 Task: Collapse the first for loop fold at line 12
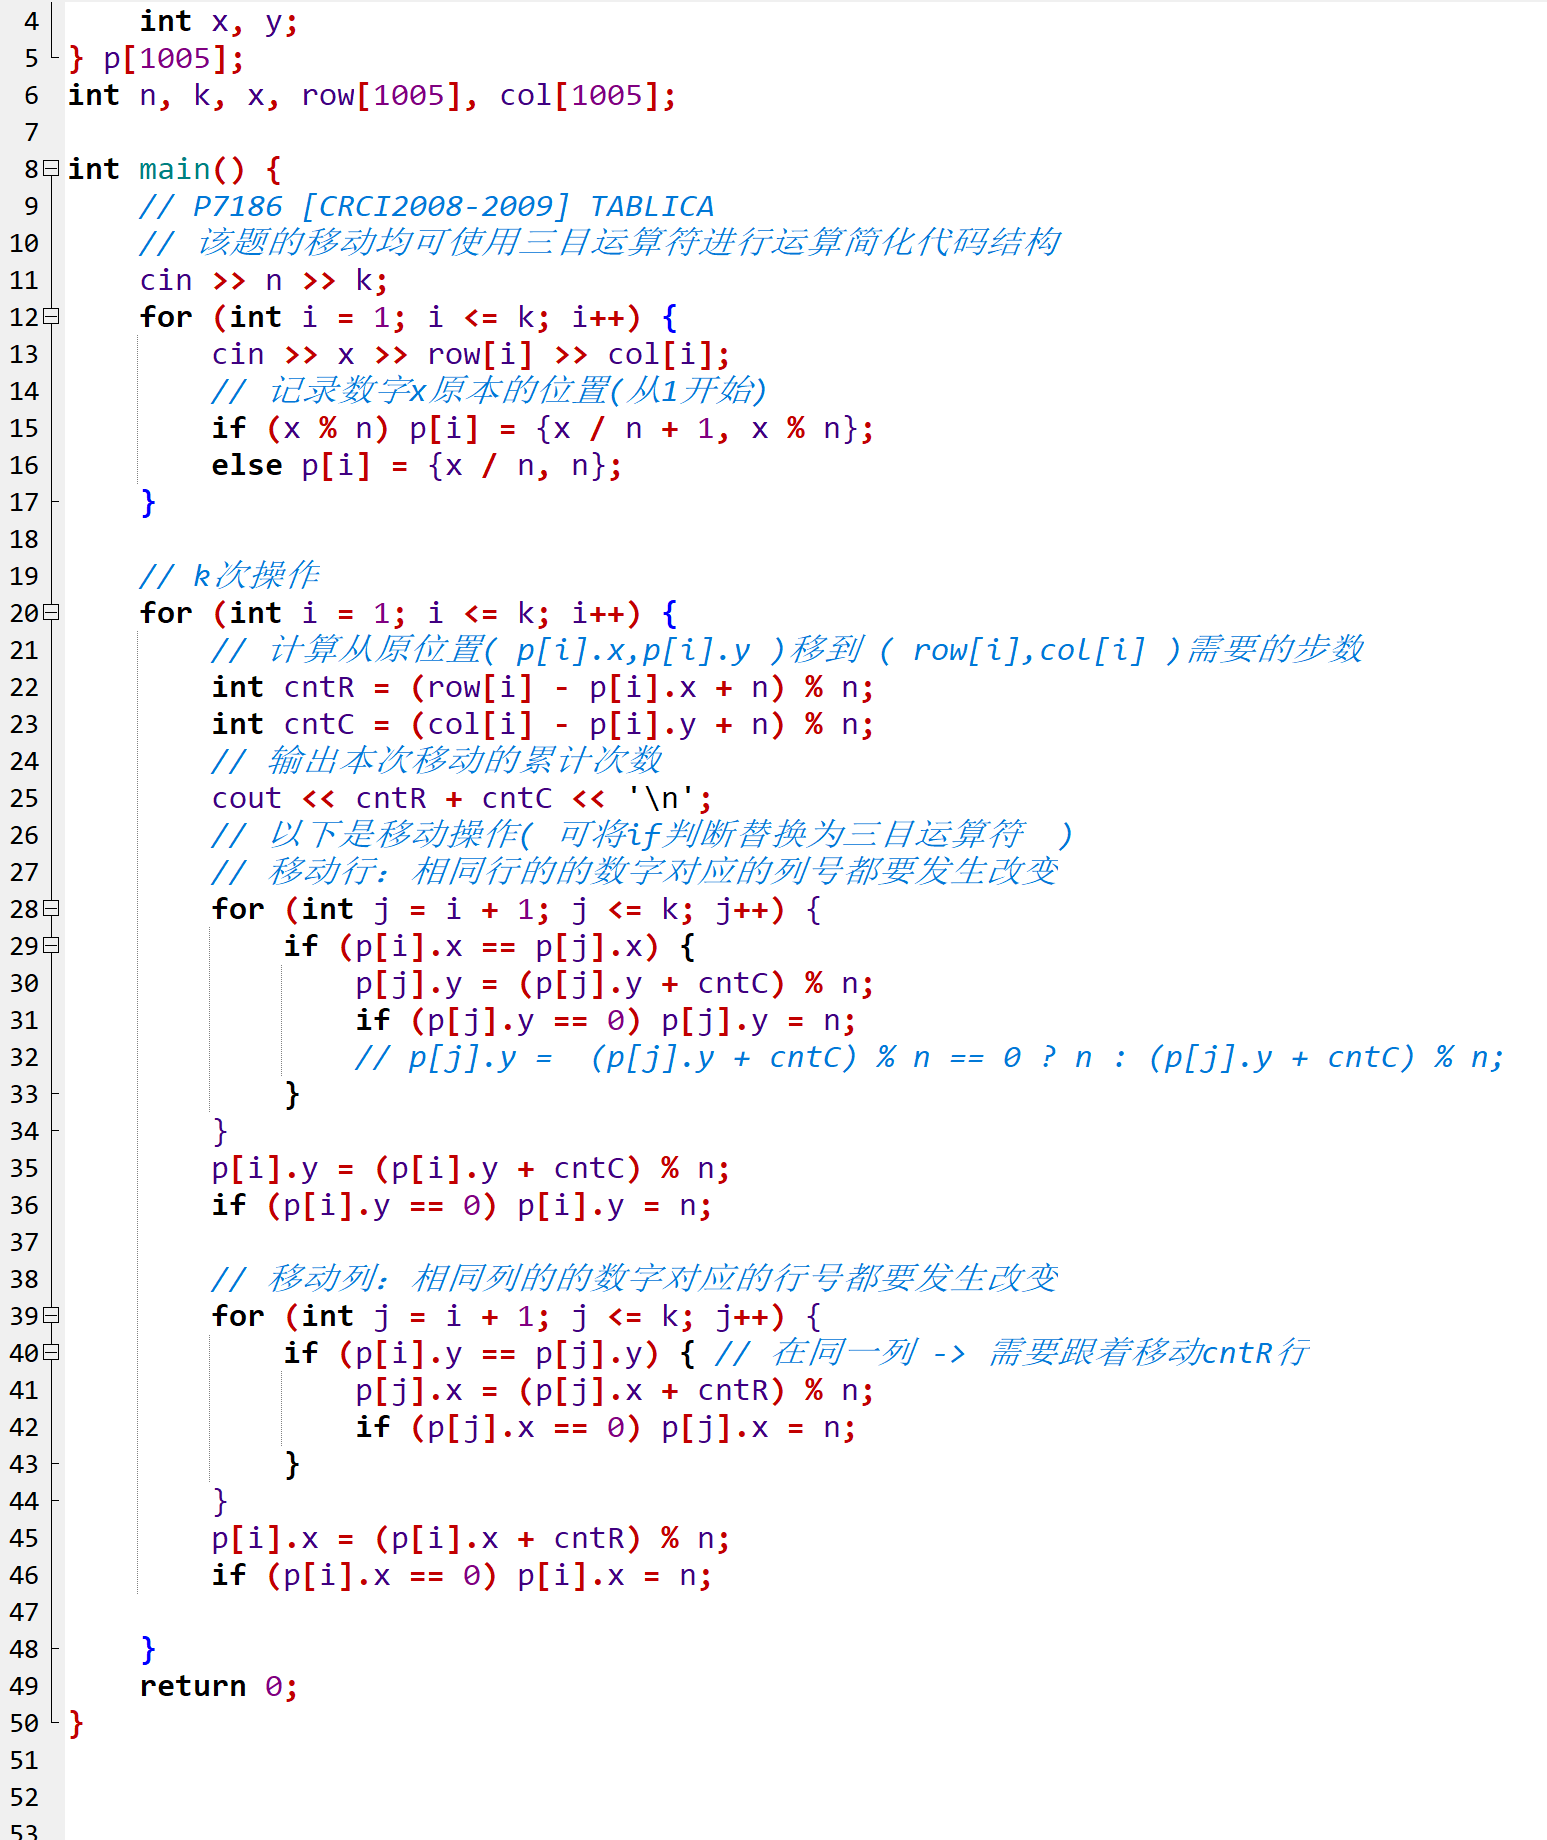(51, 316)
